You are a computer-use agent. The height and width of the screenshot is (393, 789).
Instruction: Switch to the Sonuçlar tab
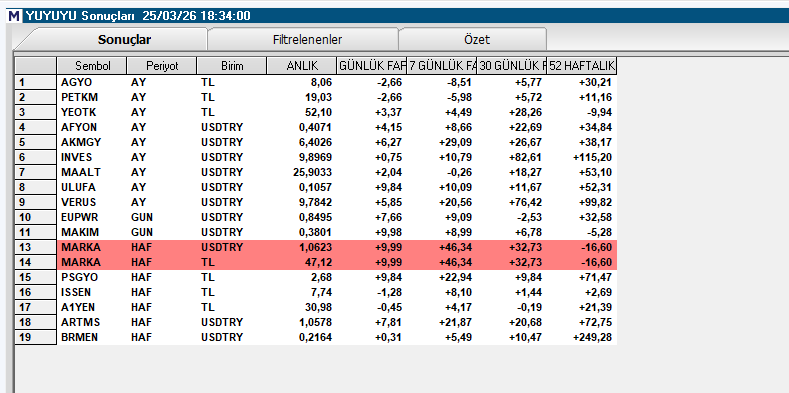tap(124, 40)
